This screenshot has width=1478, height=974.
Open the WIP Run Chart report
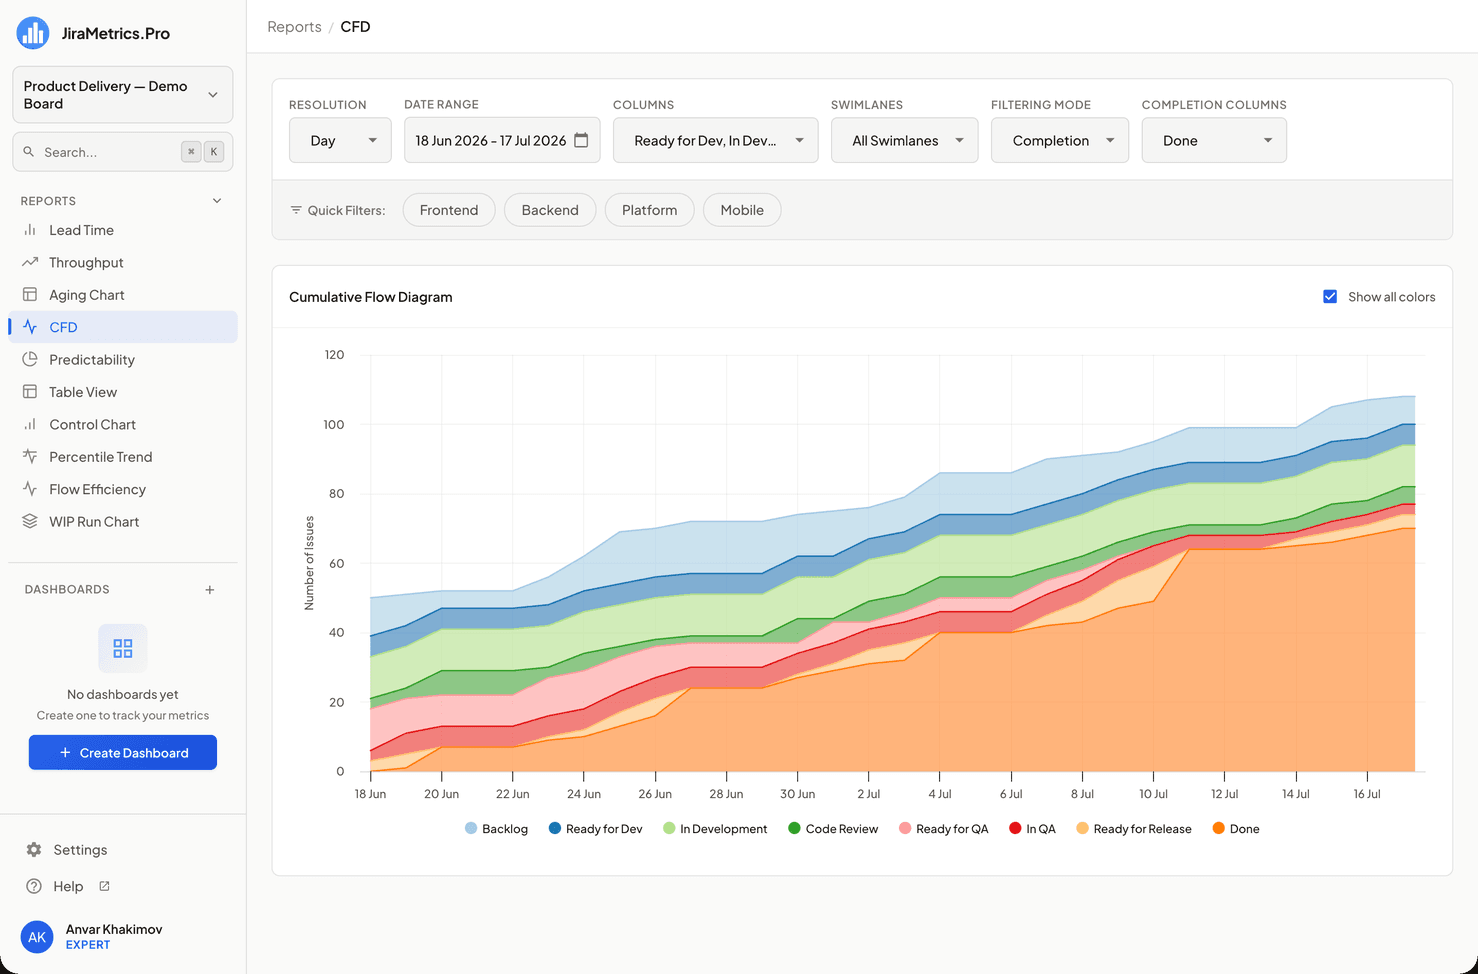pyautogui.click(x=123, y=521)
